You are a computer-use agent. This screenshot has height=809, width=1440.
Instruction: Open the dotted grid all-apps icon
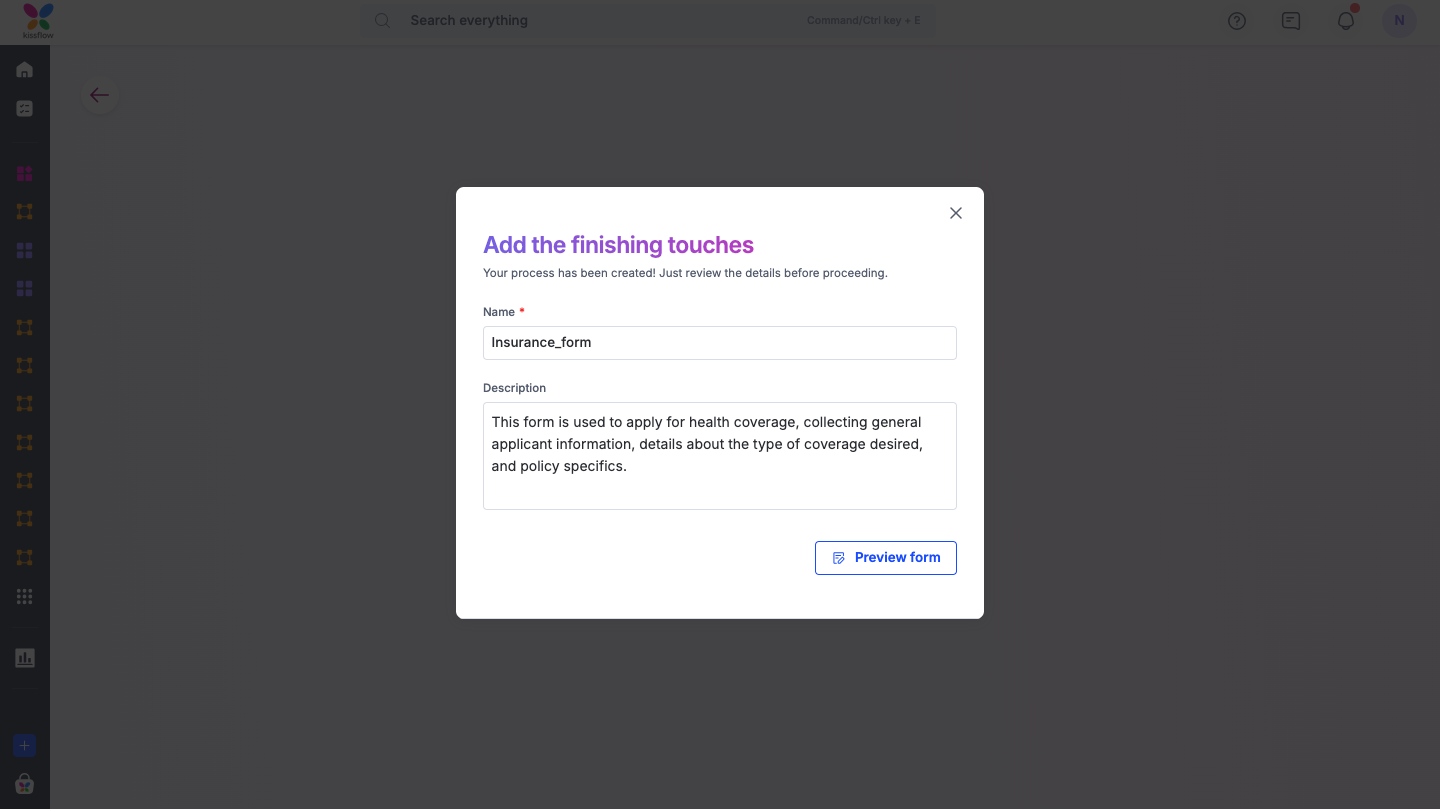25,597
